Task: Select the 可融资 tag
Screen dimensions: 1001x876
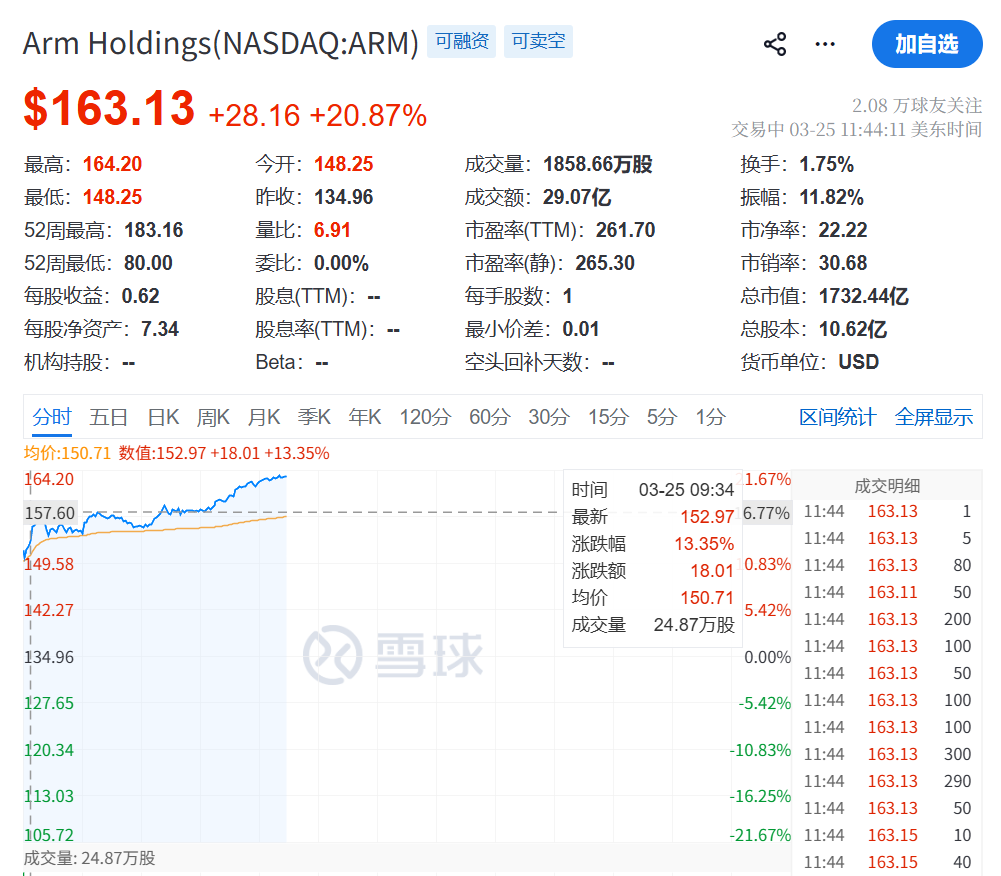Action: (461, 42)
